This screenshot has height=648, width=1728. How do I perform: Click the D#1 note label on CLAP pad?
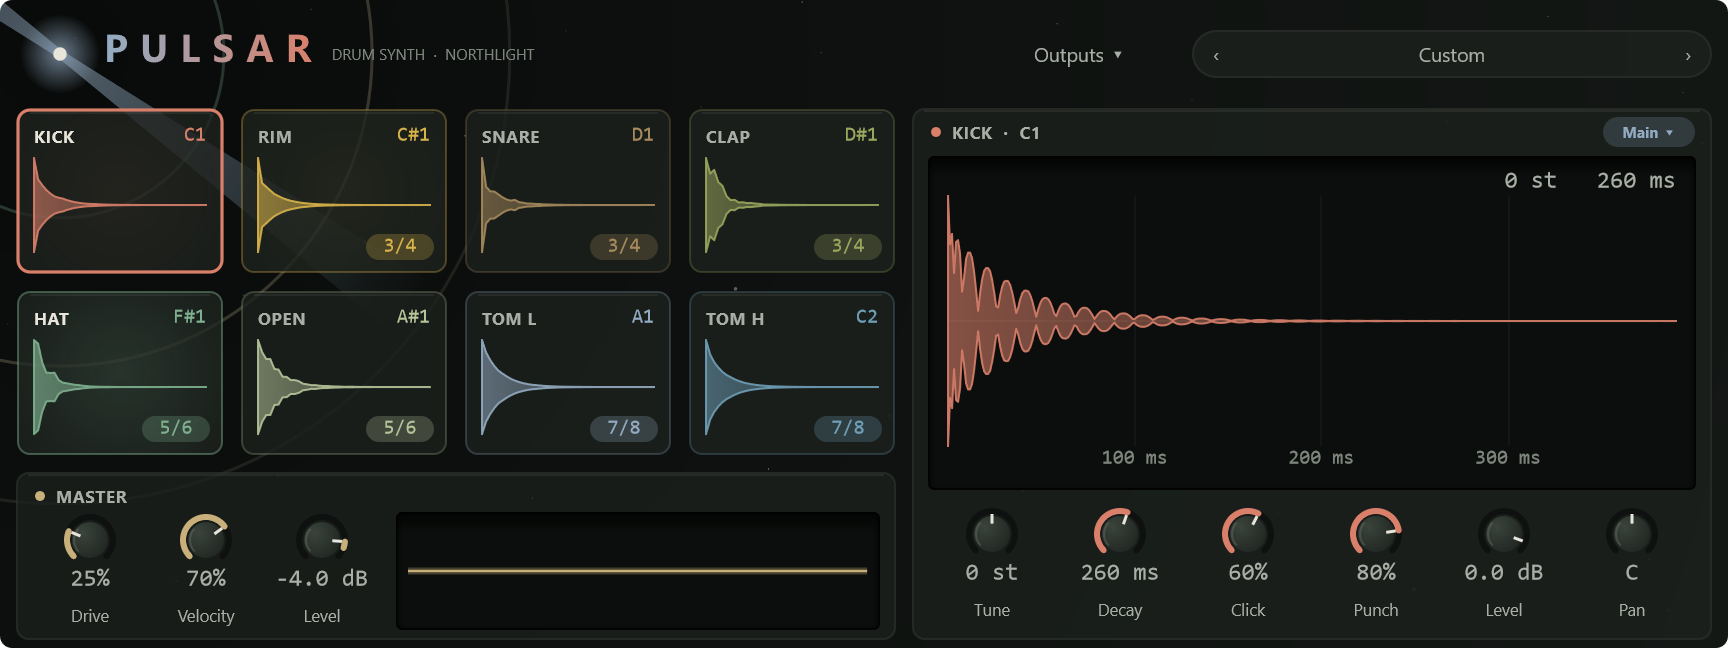pos(861,135)
